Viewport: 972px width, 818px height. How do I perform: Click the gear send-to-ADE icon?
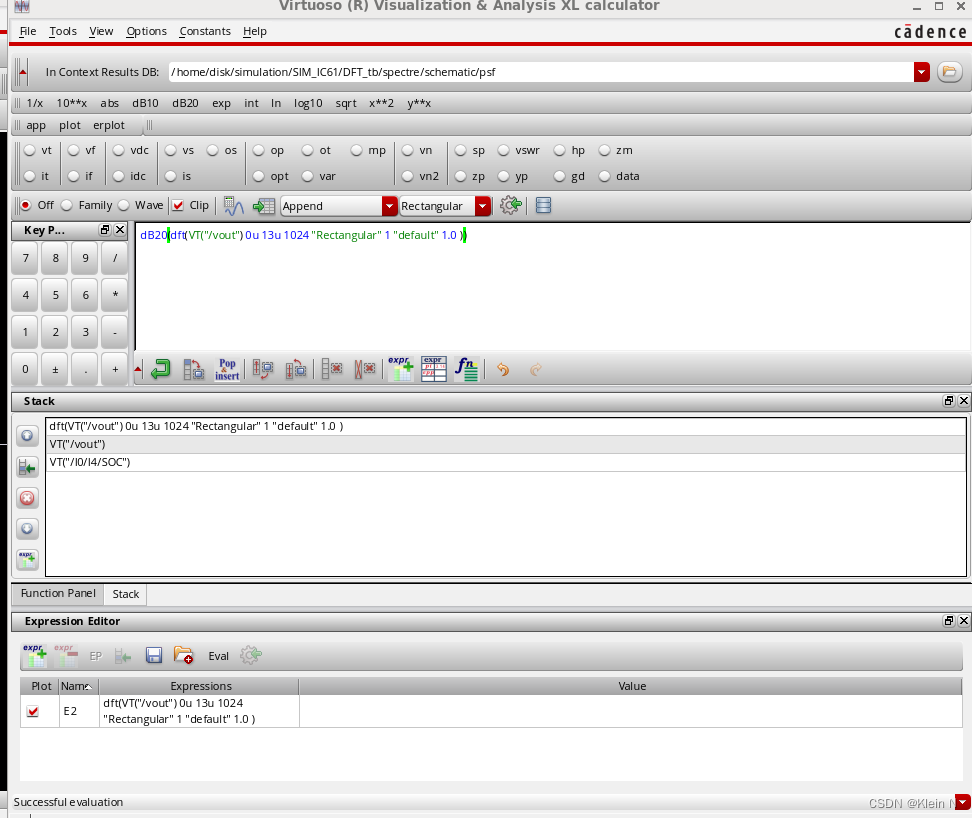point(511,205)
